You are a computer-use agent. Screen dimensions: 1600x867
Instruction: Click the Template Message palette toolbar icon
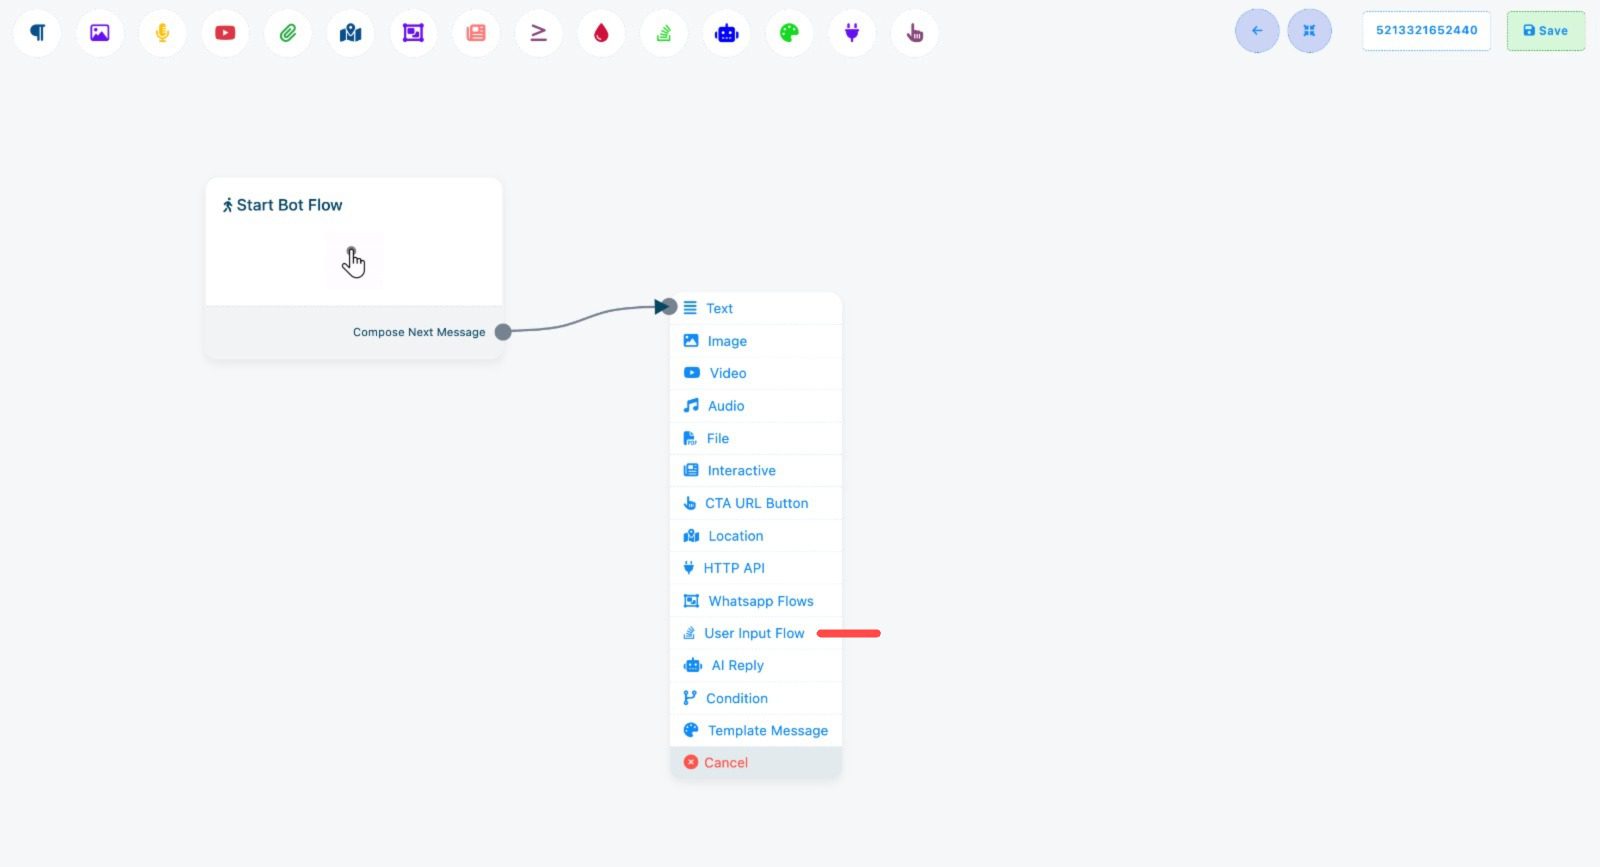point(789,33)
